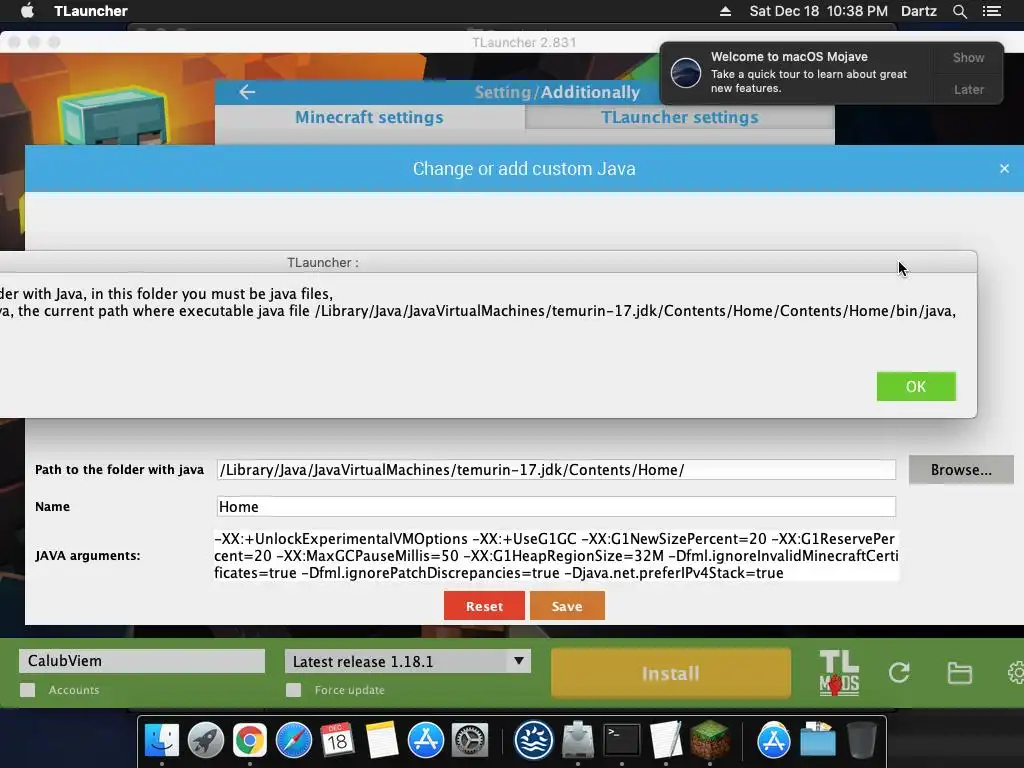
Task: Open Notification Center from the menu bar
Action: 991,11
